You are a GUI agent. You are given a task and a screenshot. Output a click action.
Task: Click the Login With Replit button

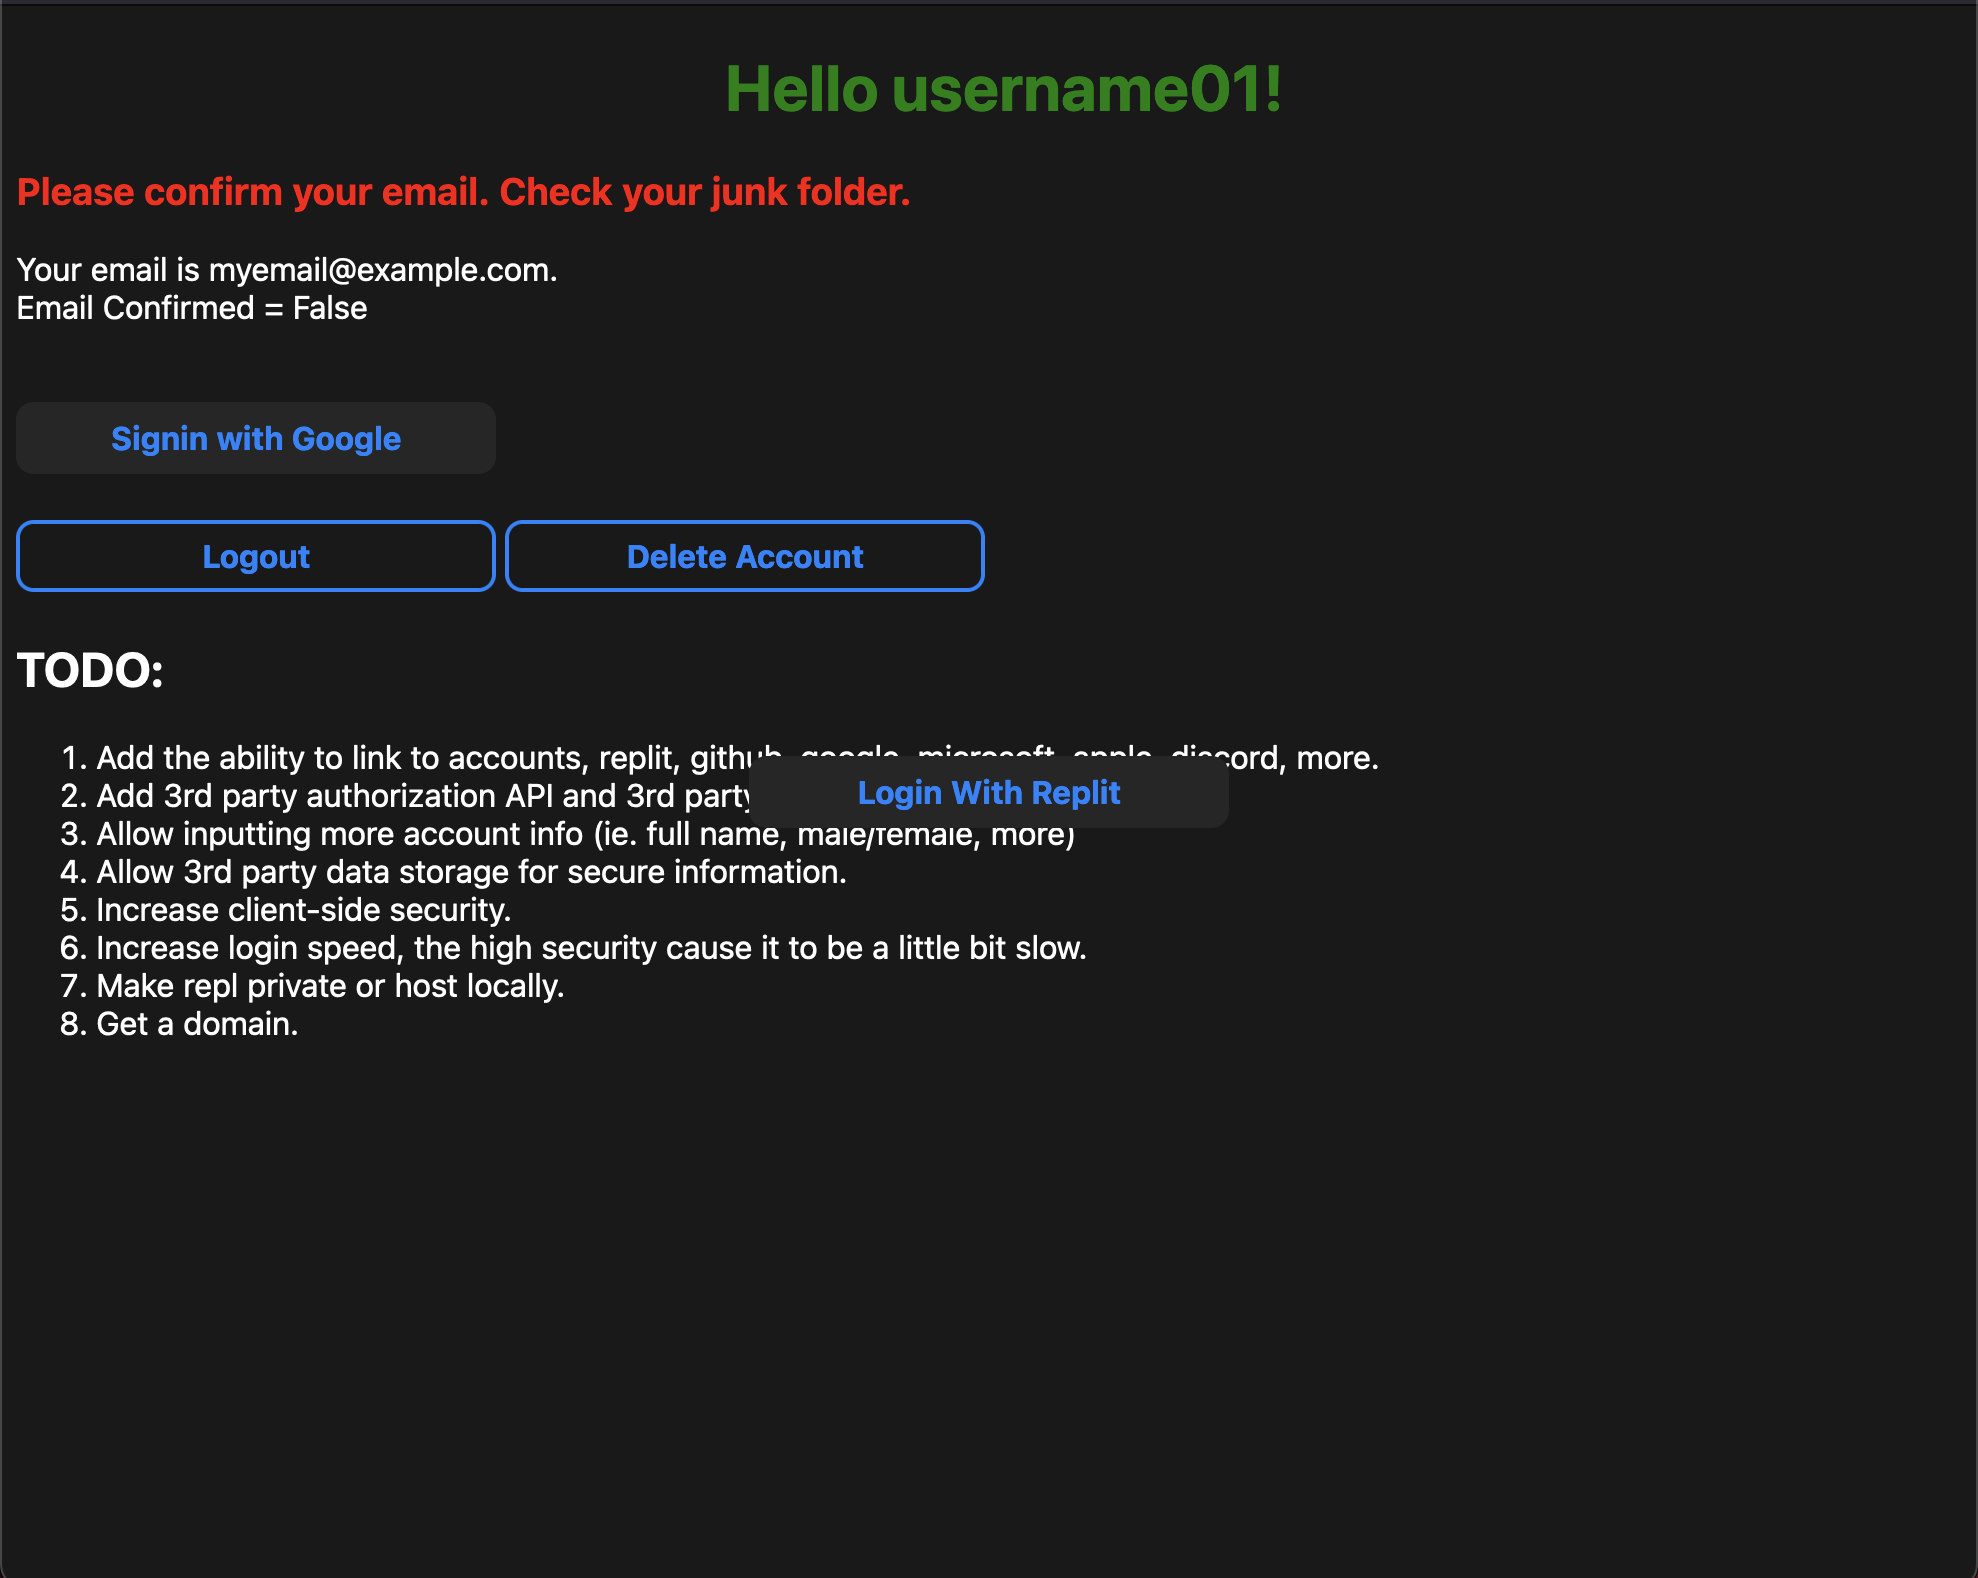988,793
